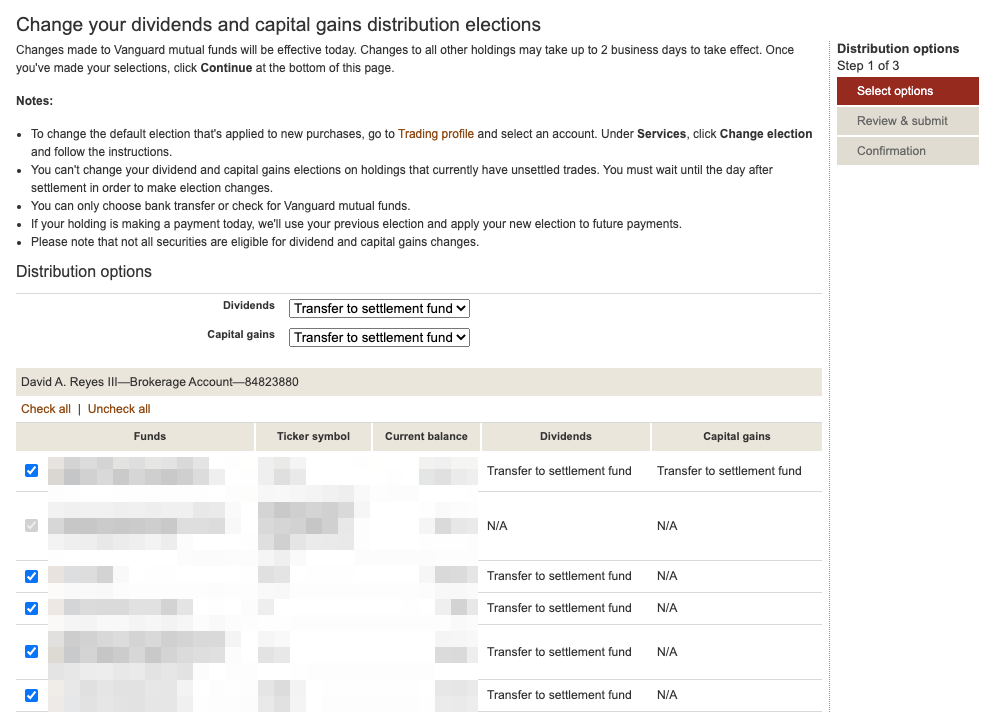Screen dimensions: 998x712
Task: Click the Uncheck all link
Action: (119, 409)
